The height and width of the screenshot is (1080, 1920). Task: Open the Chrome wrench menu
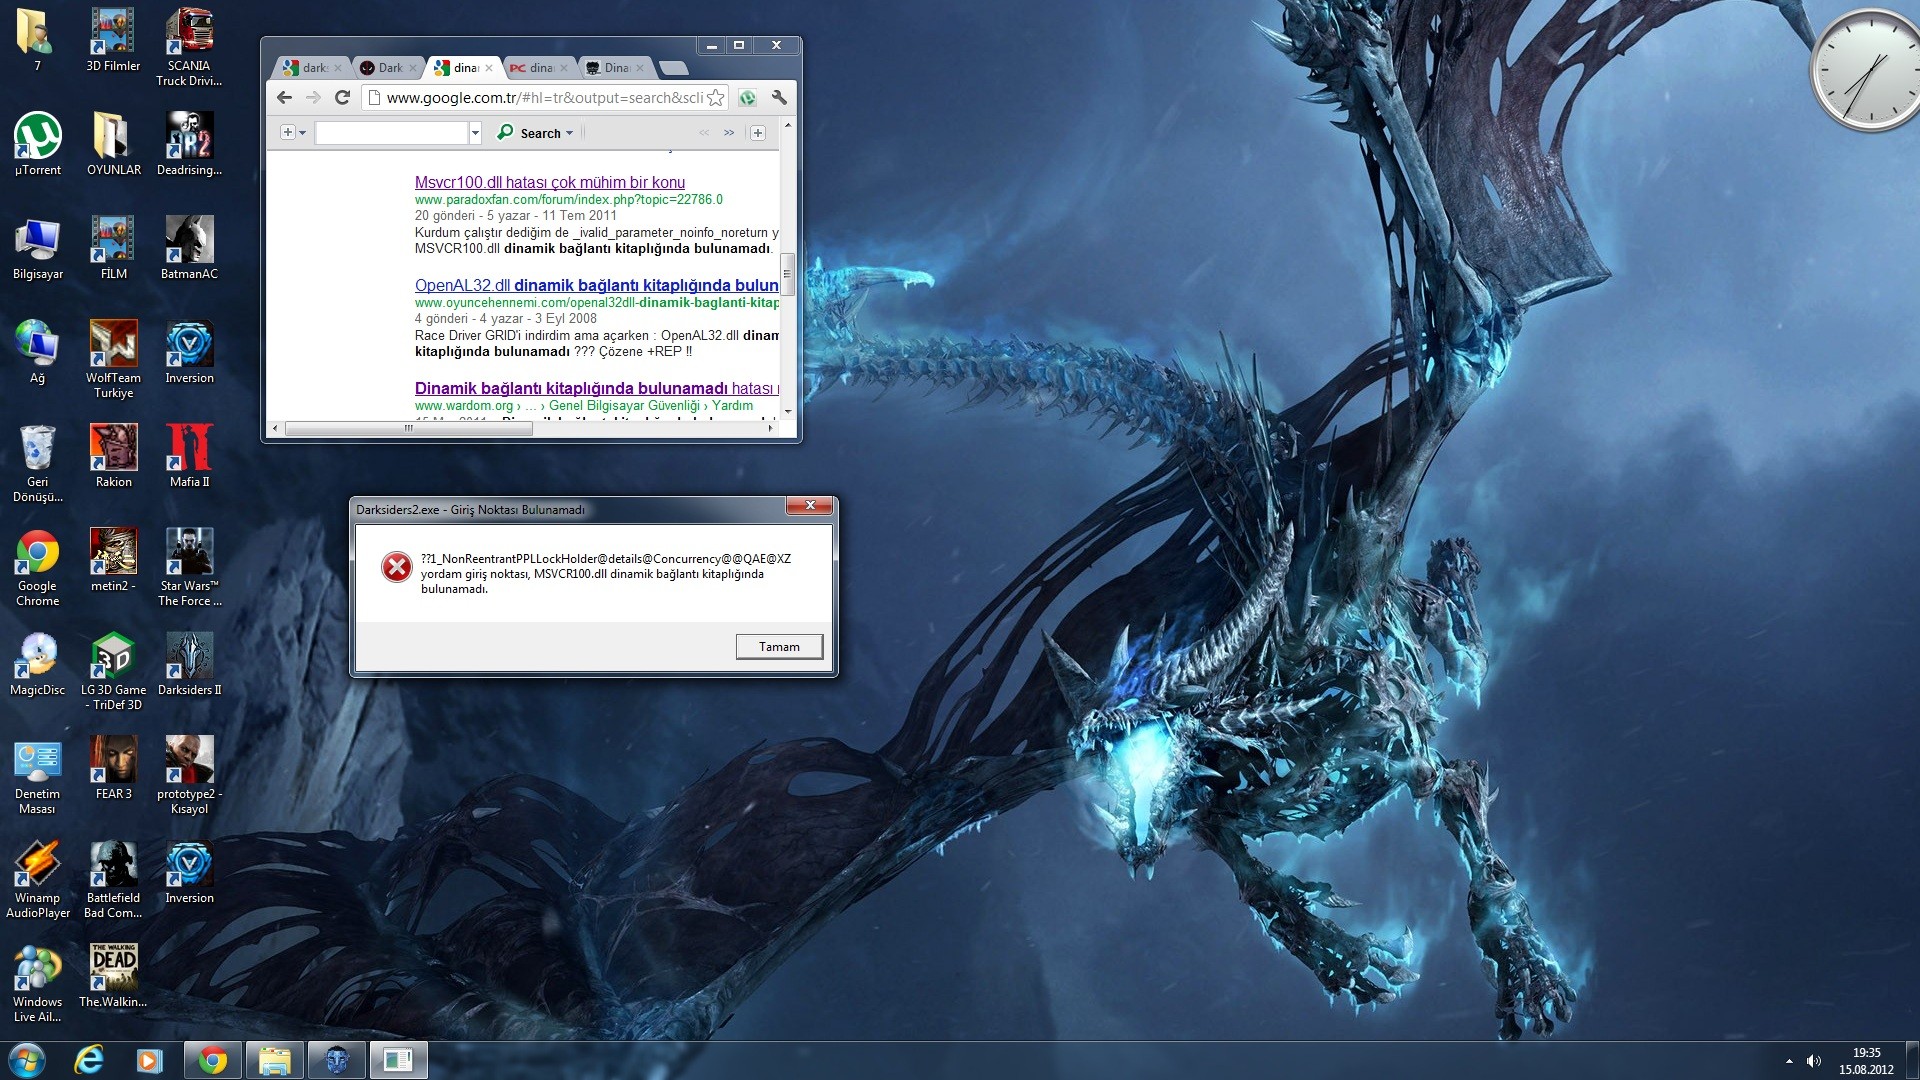[779, 97]
